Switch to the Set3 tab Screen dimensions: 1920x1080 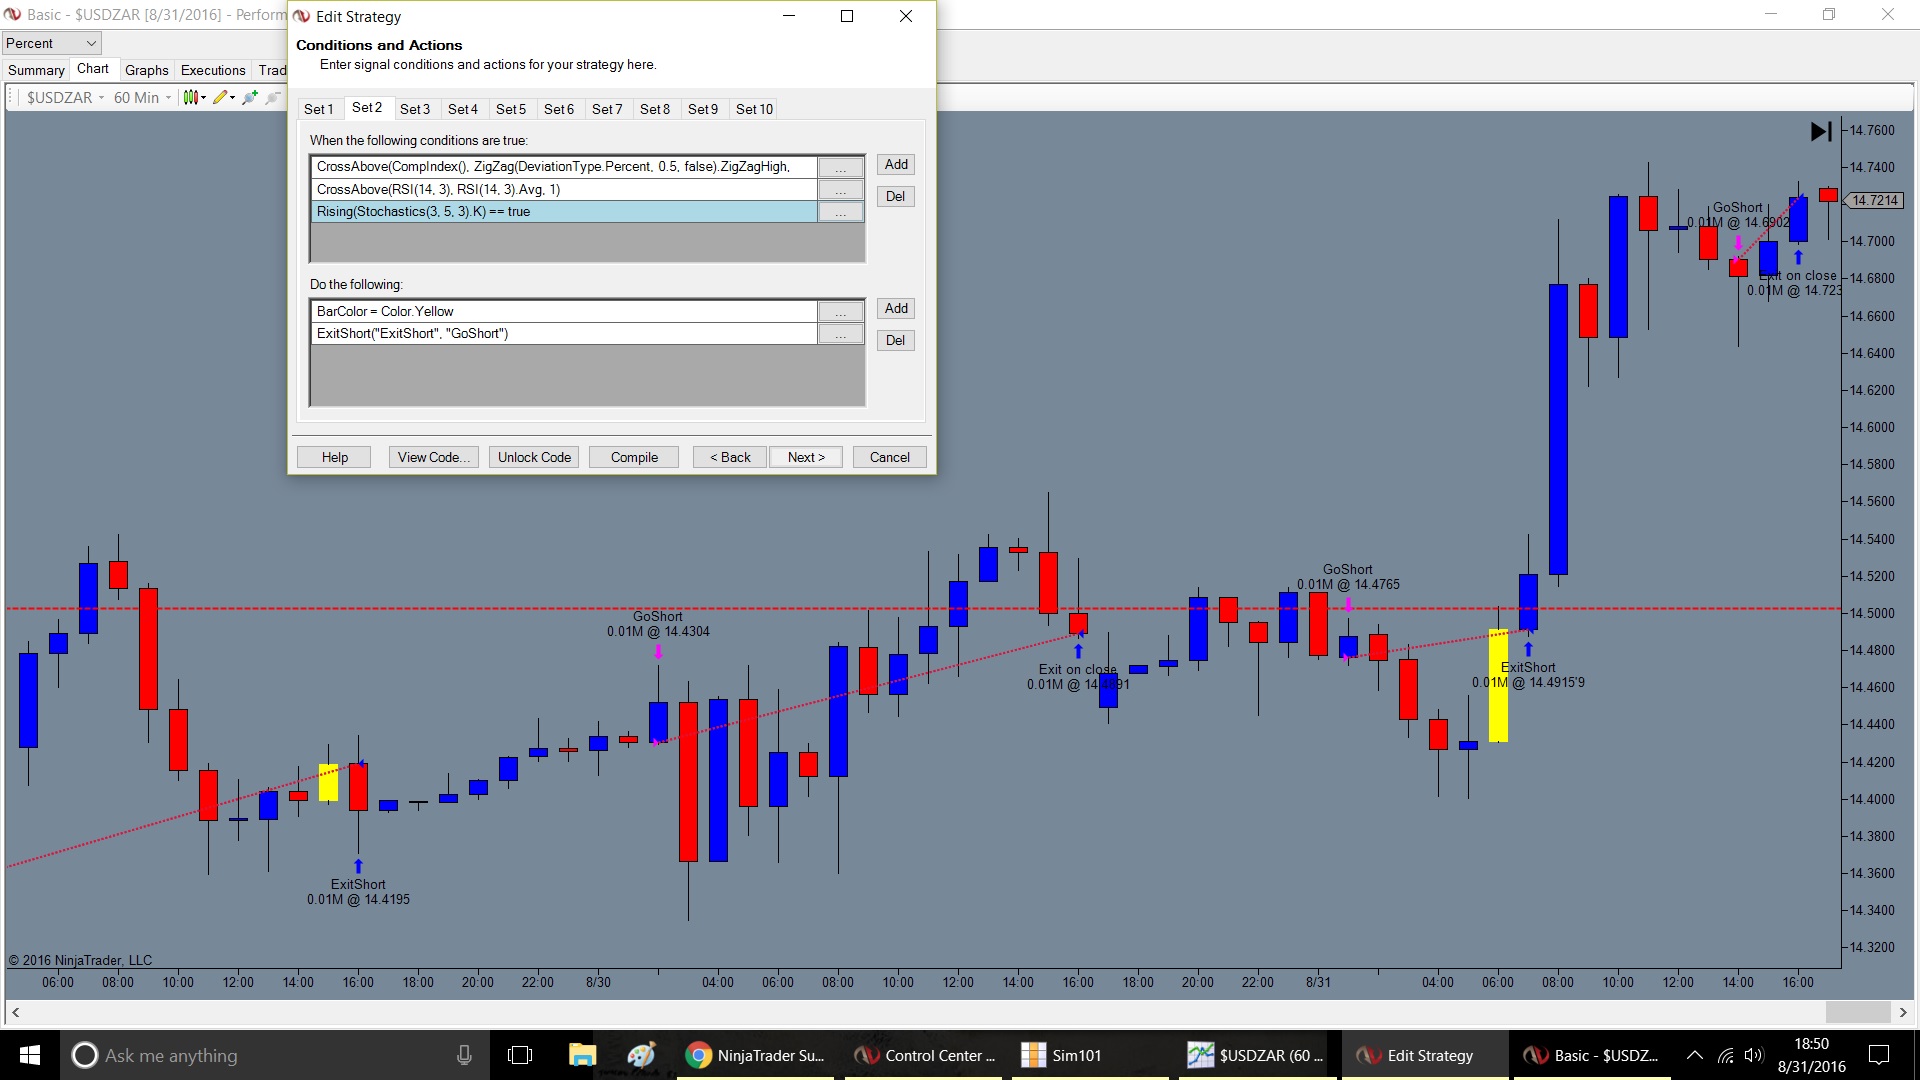[415, 109]
